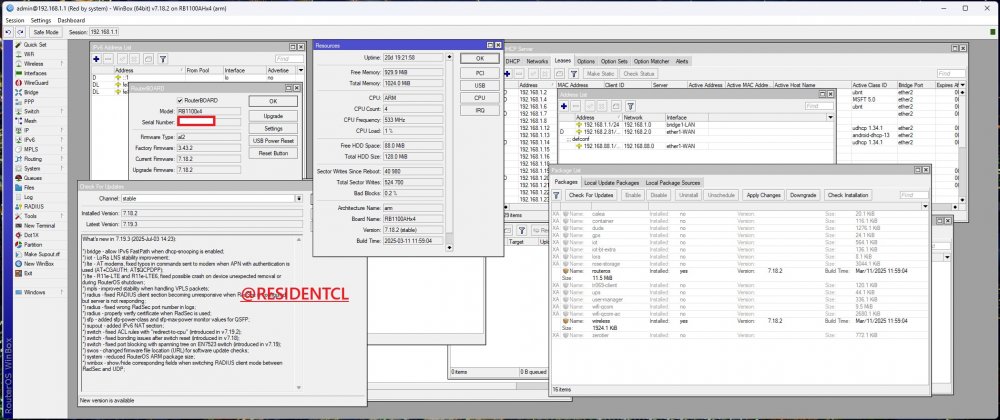Open Quick Set in the sidebar
This screenshot has height=420, width=1000.
tap(34, 45)
